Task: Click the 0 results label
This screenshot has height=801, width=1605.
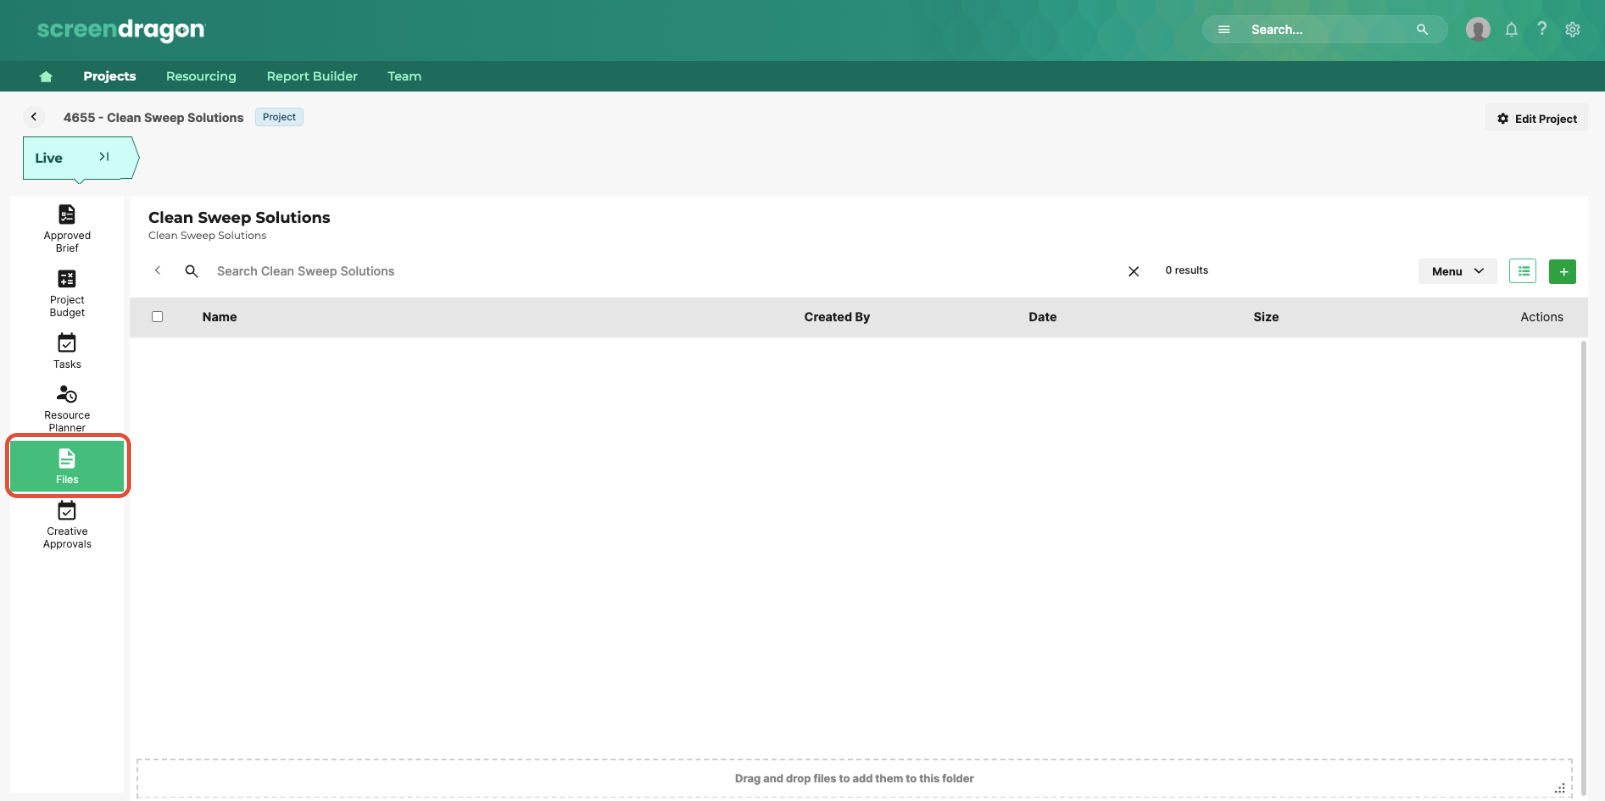Action: coord(1186,270)
